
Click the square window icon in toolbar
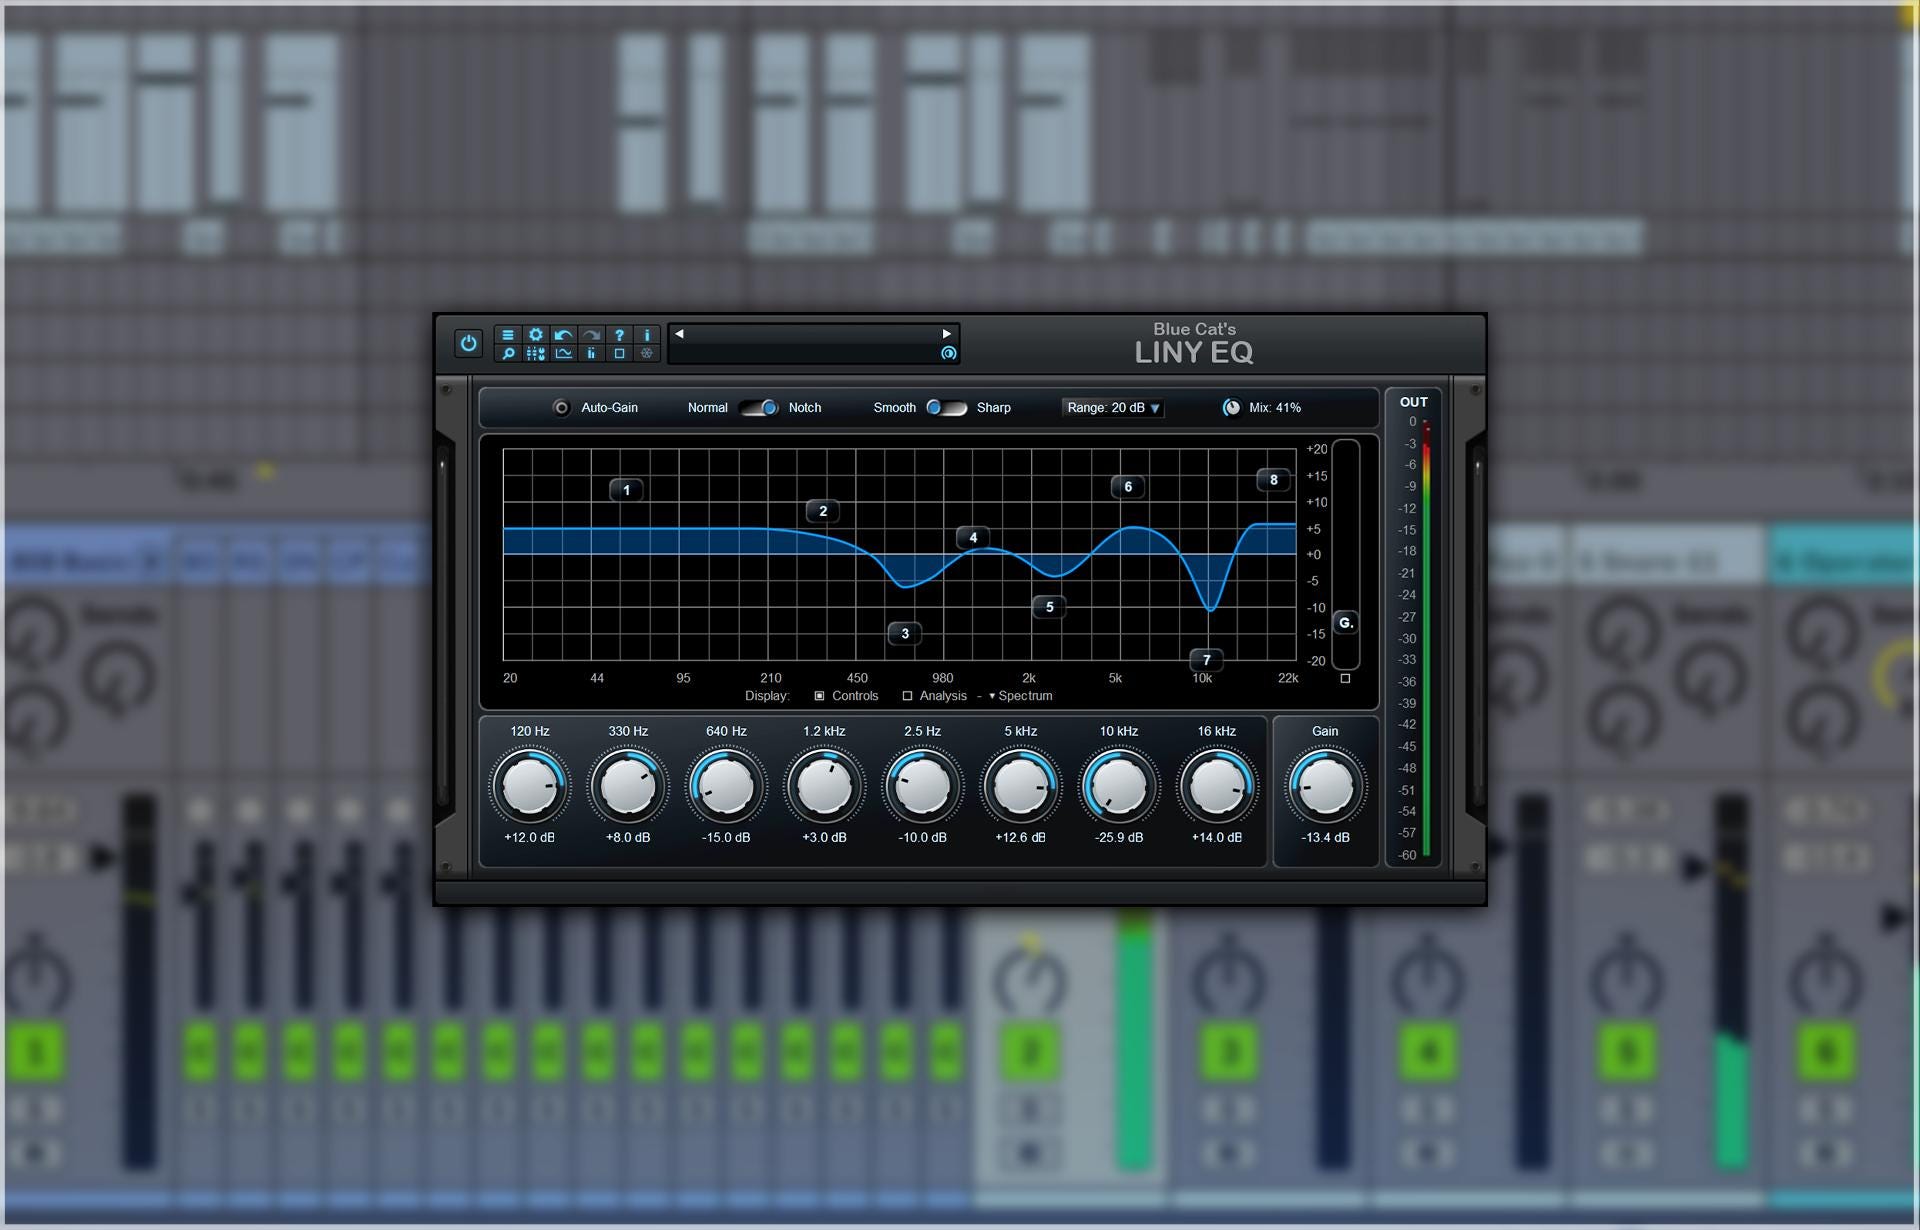tap(619, 353)
